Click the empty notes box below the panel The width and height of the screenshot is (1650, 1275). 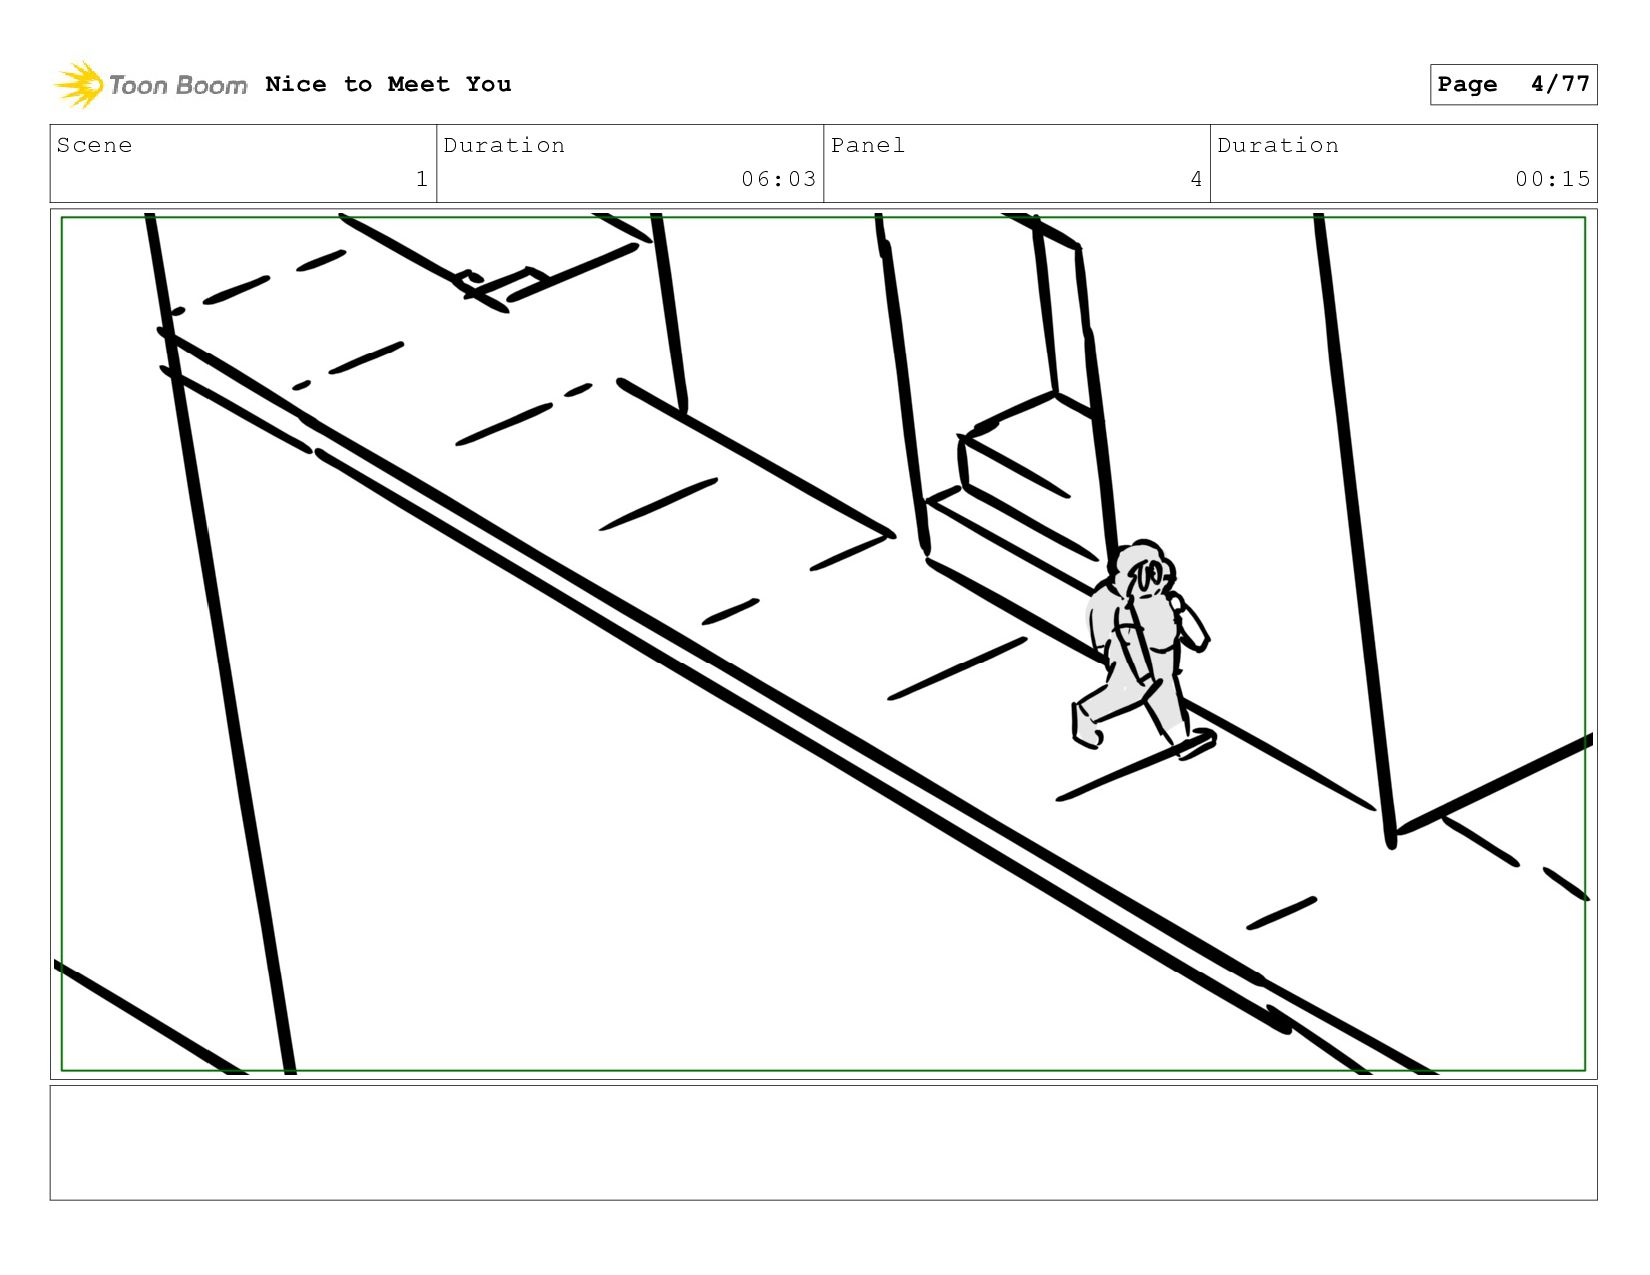[x=823, y=1142]
